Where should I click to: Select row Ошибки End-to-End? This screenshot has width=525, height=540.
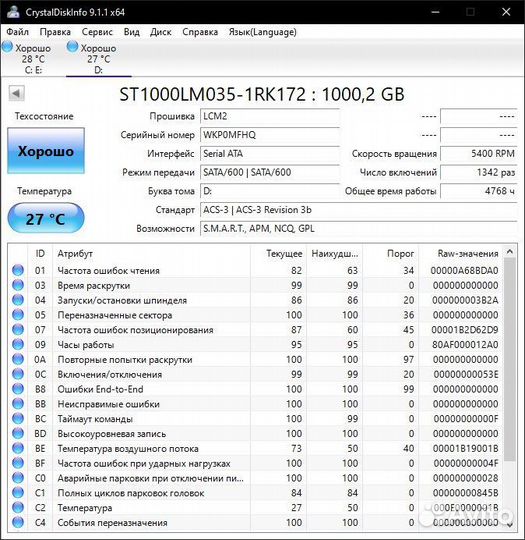[x=255, y=389]
